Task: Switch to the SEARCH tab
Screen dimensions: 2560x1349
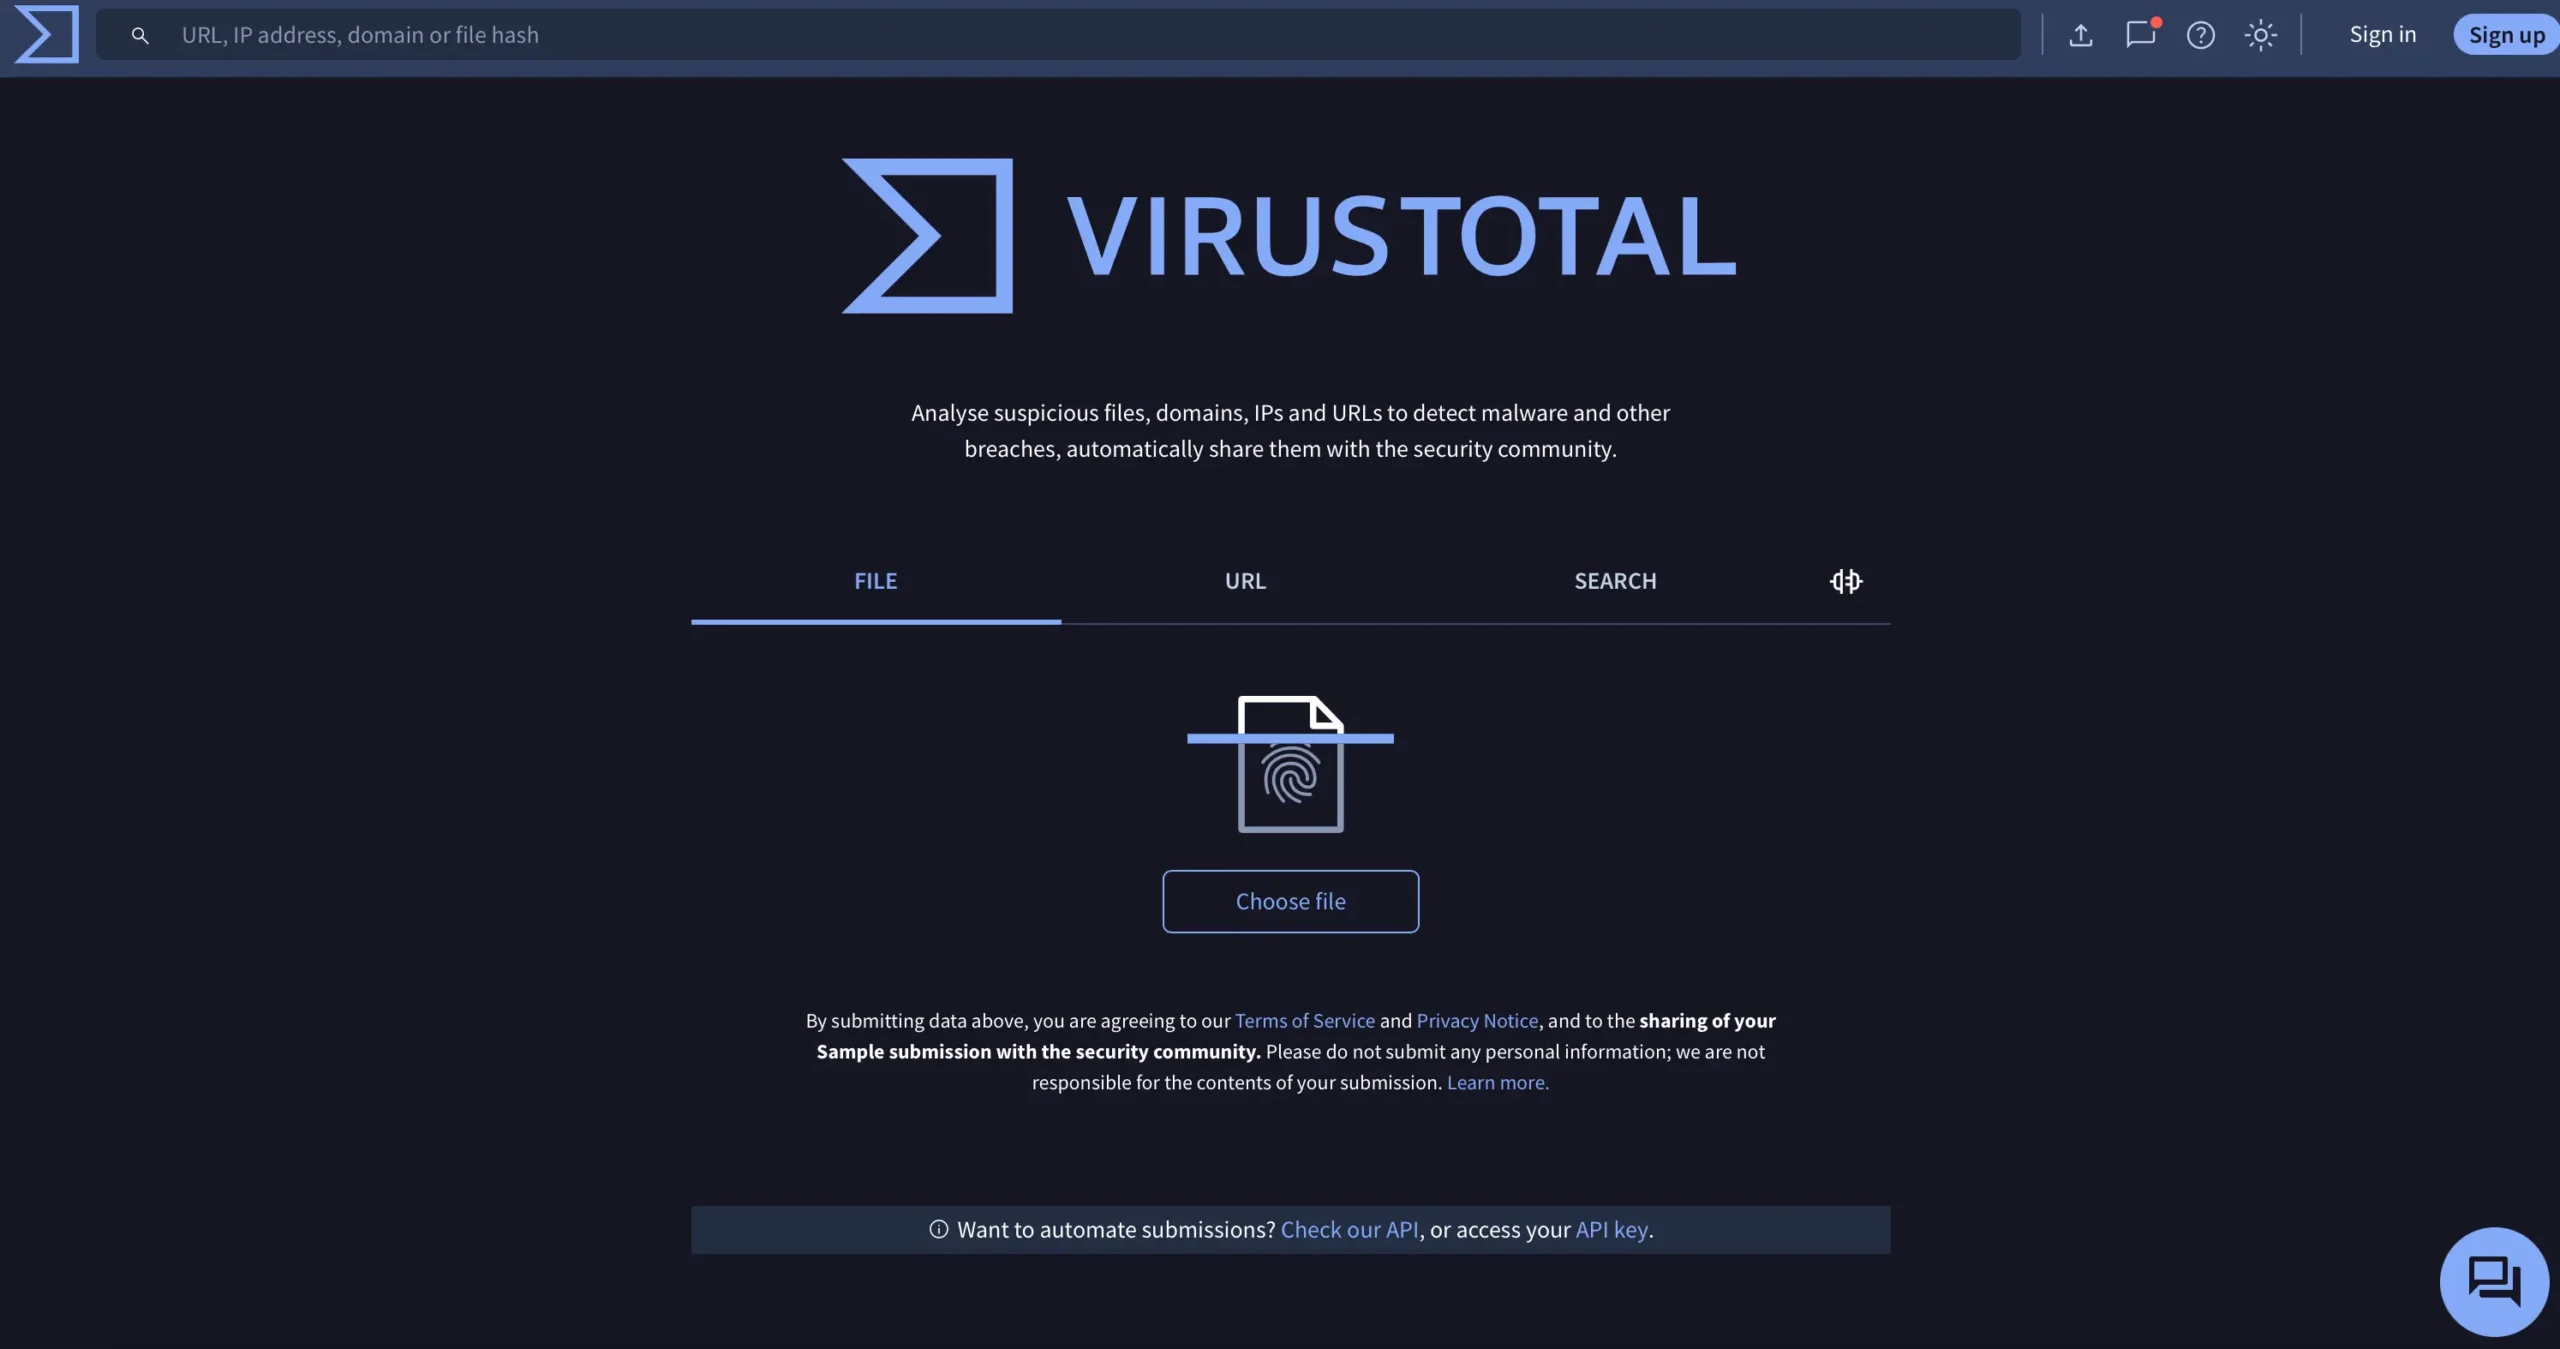Action: click(x=1615, y=579)
